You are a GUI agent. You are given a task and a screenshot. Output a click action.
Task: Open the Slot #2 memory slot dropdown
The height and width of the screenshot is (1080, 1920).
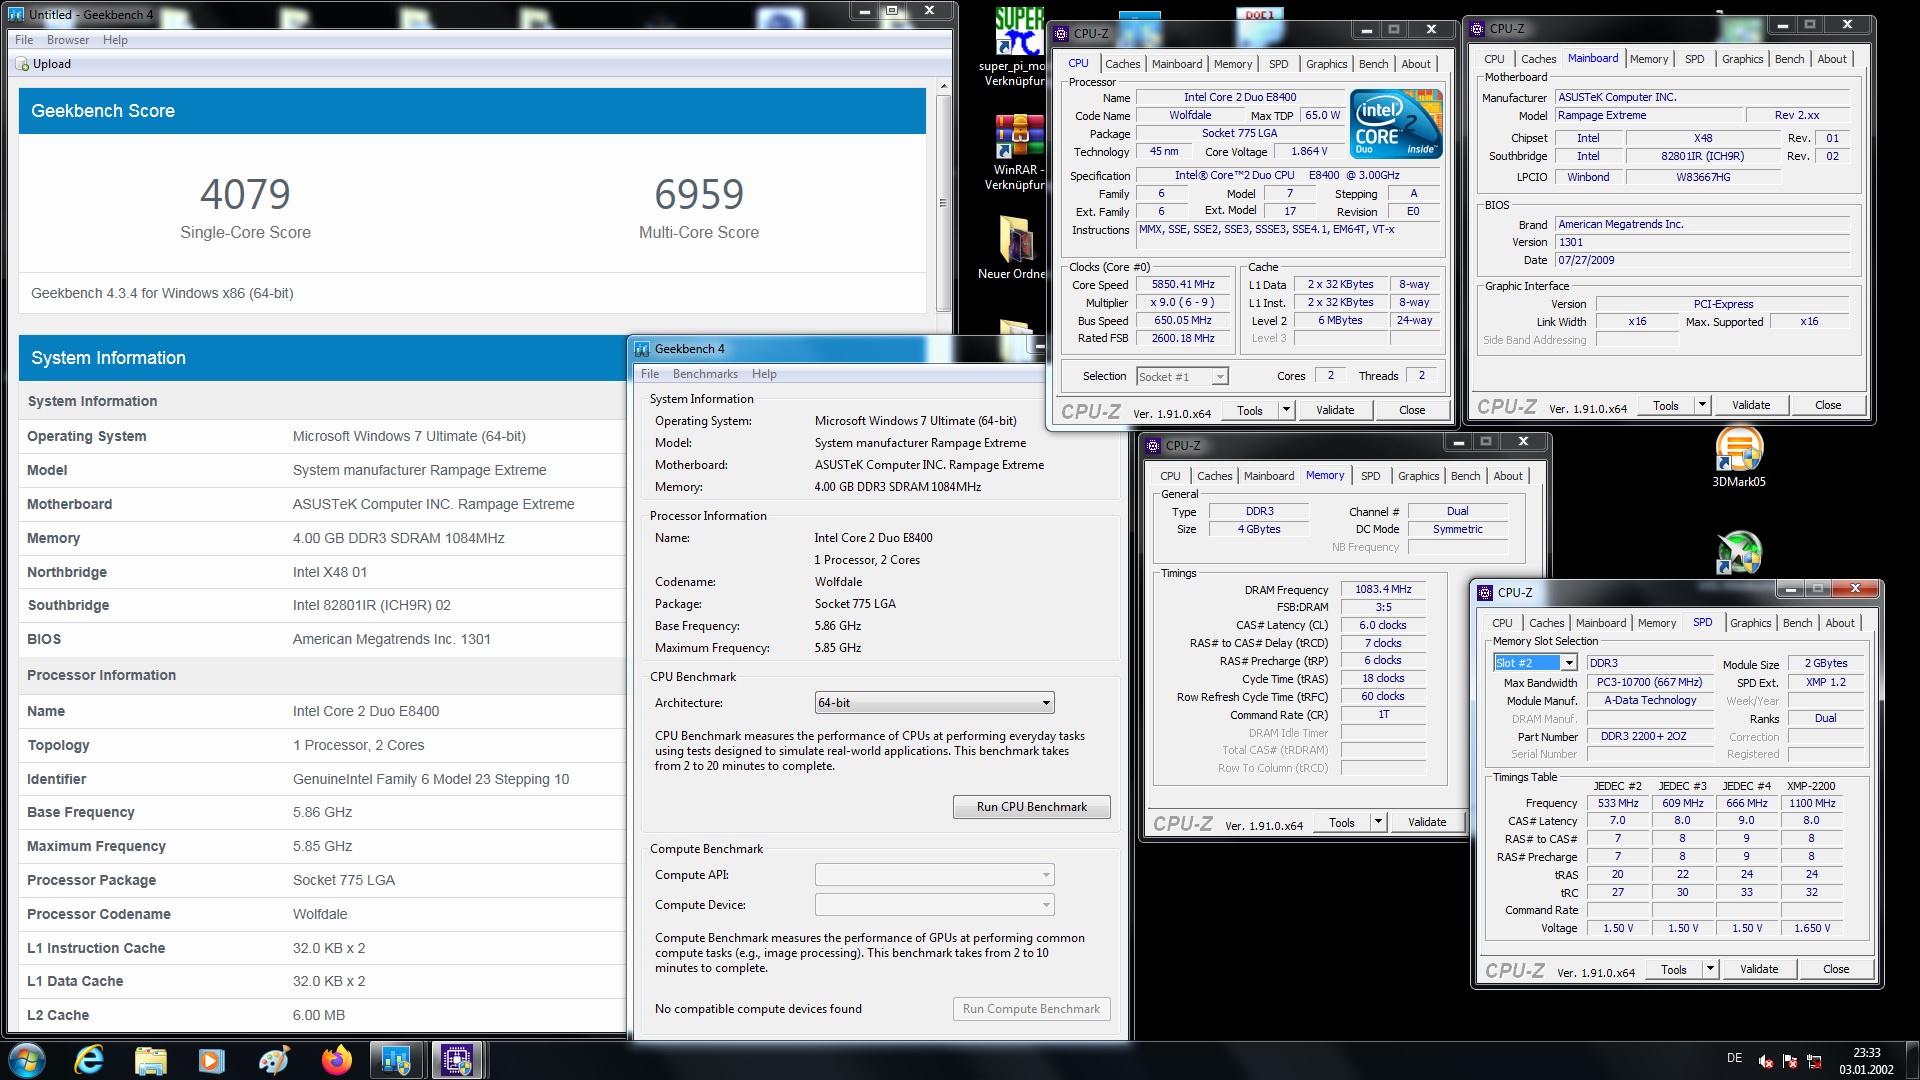pyautogui.click(x=1535, y=663)
